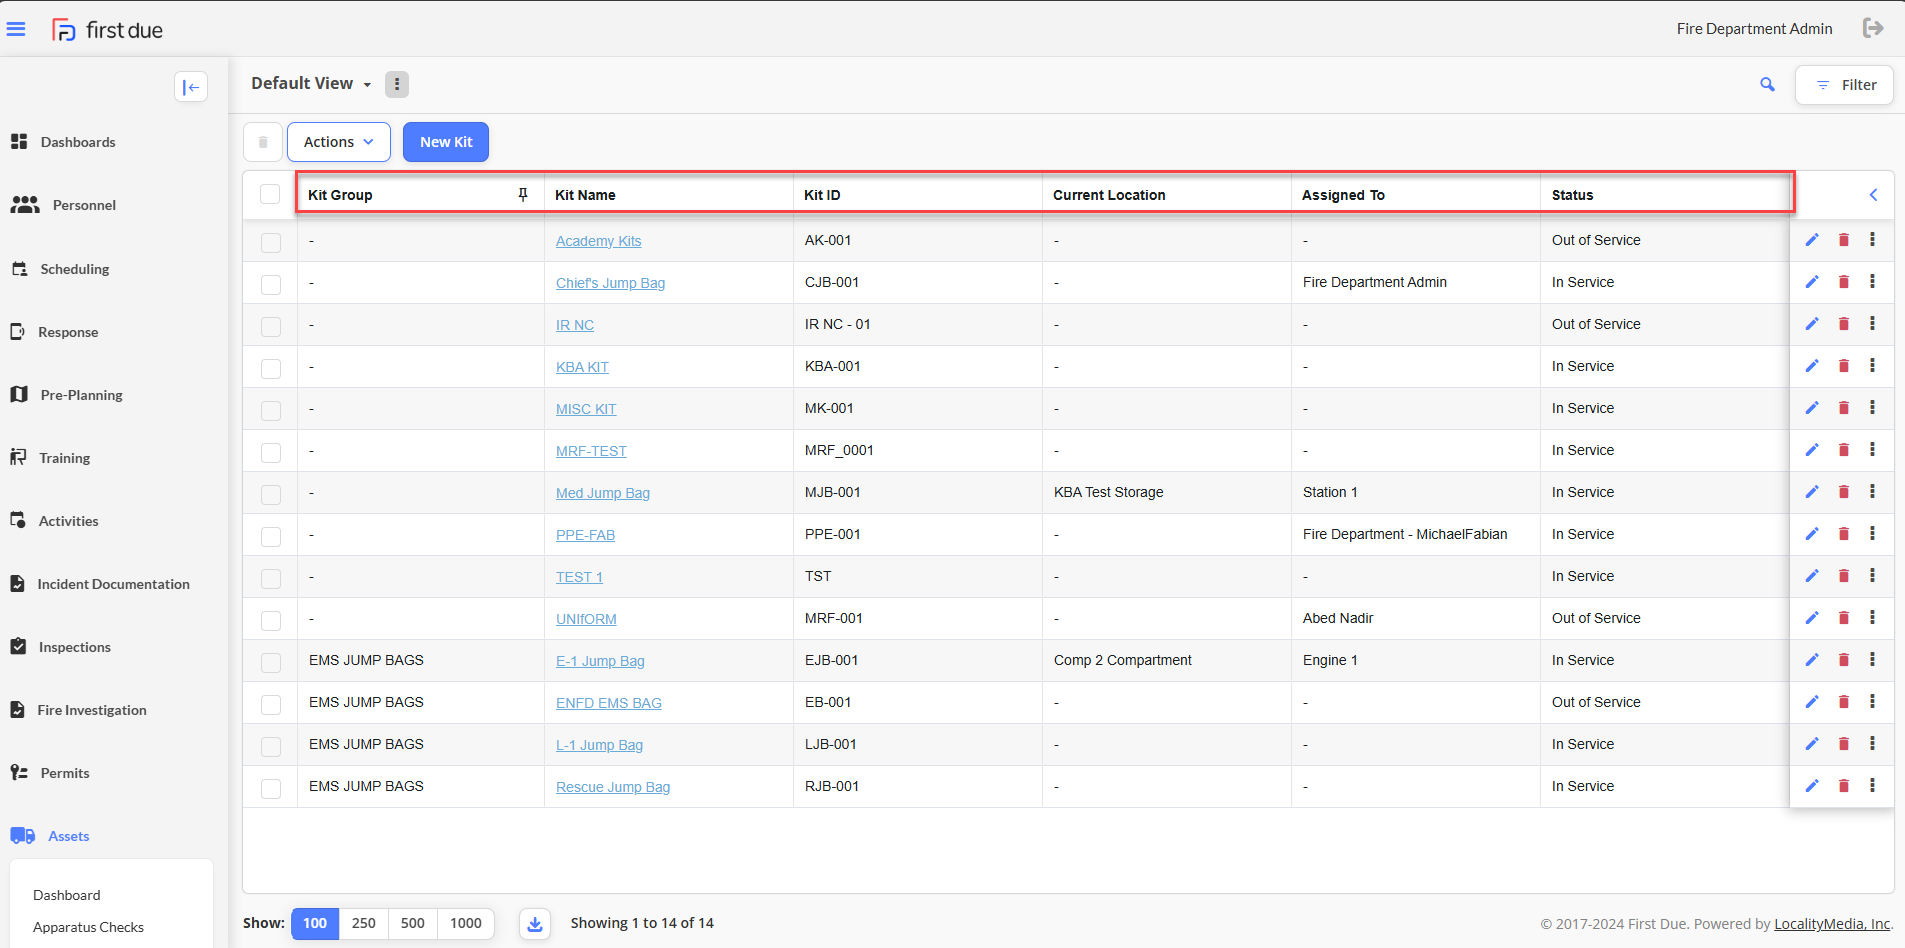Edit the Med Jump Bag kit
Viewport: 1905px width, 948px height.
coord(1812,492)
